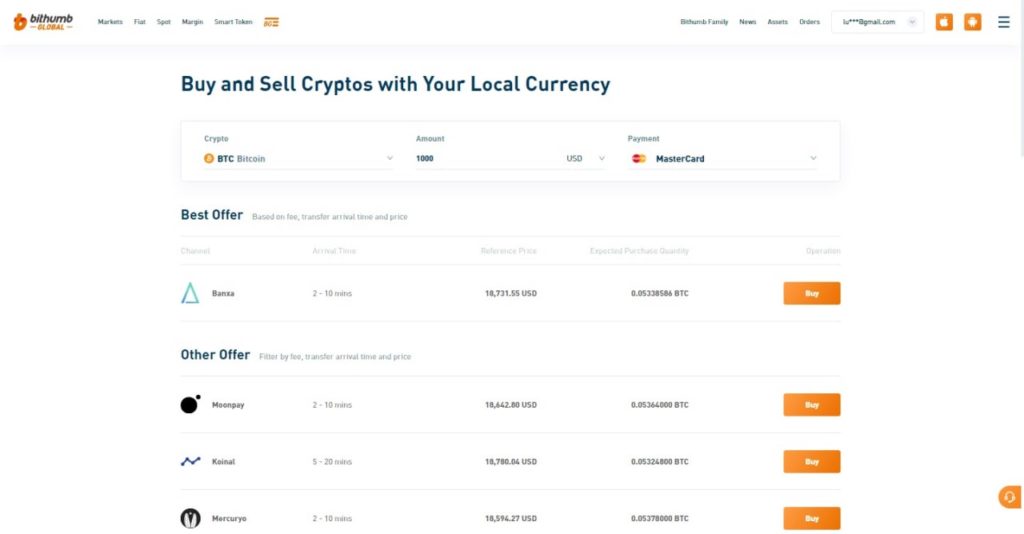
Task: Click Buy button for Banxa offer
Action: click(811, 293)
